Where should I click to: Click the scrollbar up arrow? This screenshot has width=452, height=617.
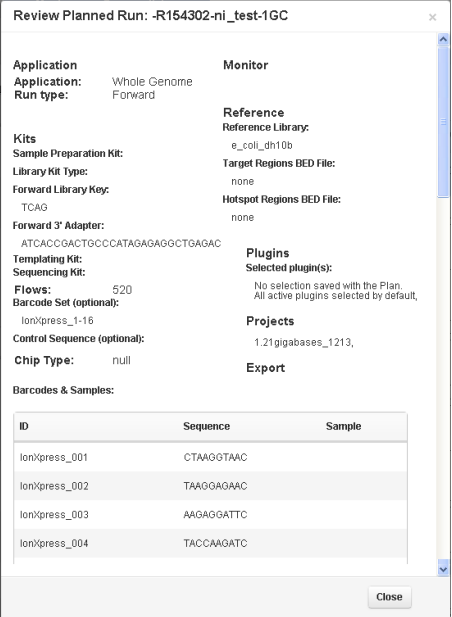pyautogui.click(x=443, y=39)
